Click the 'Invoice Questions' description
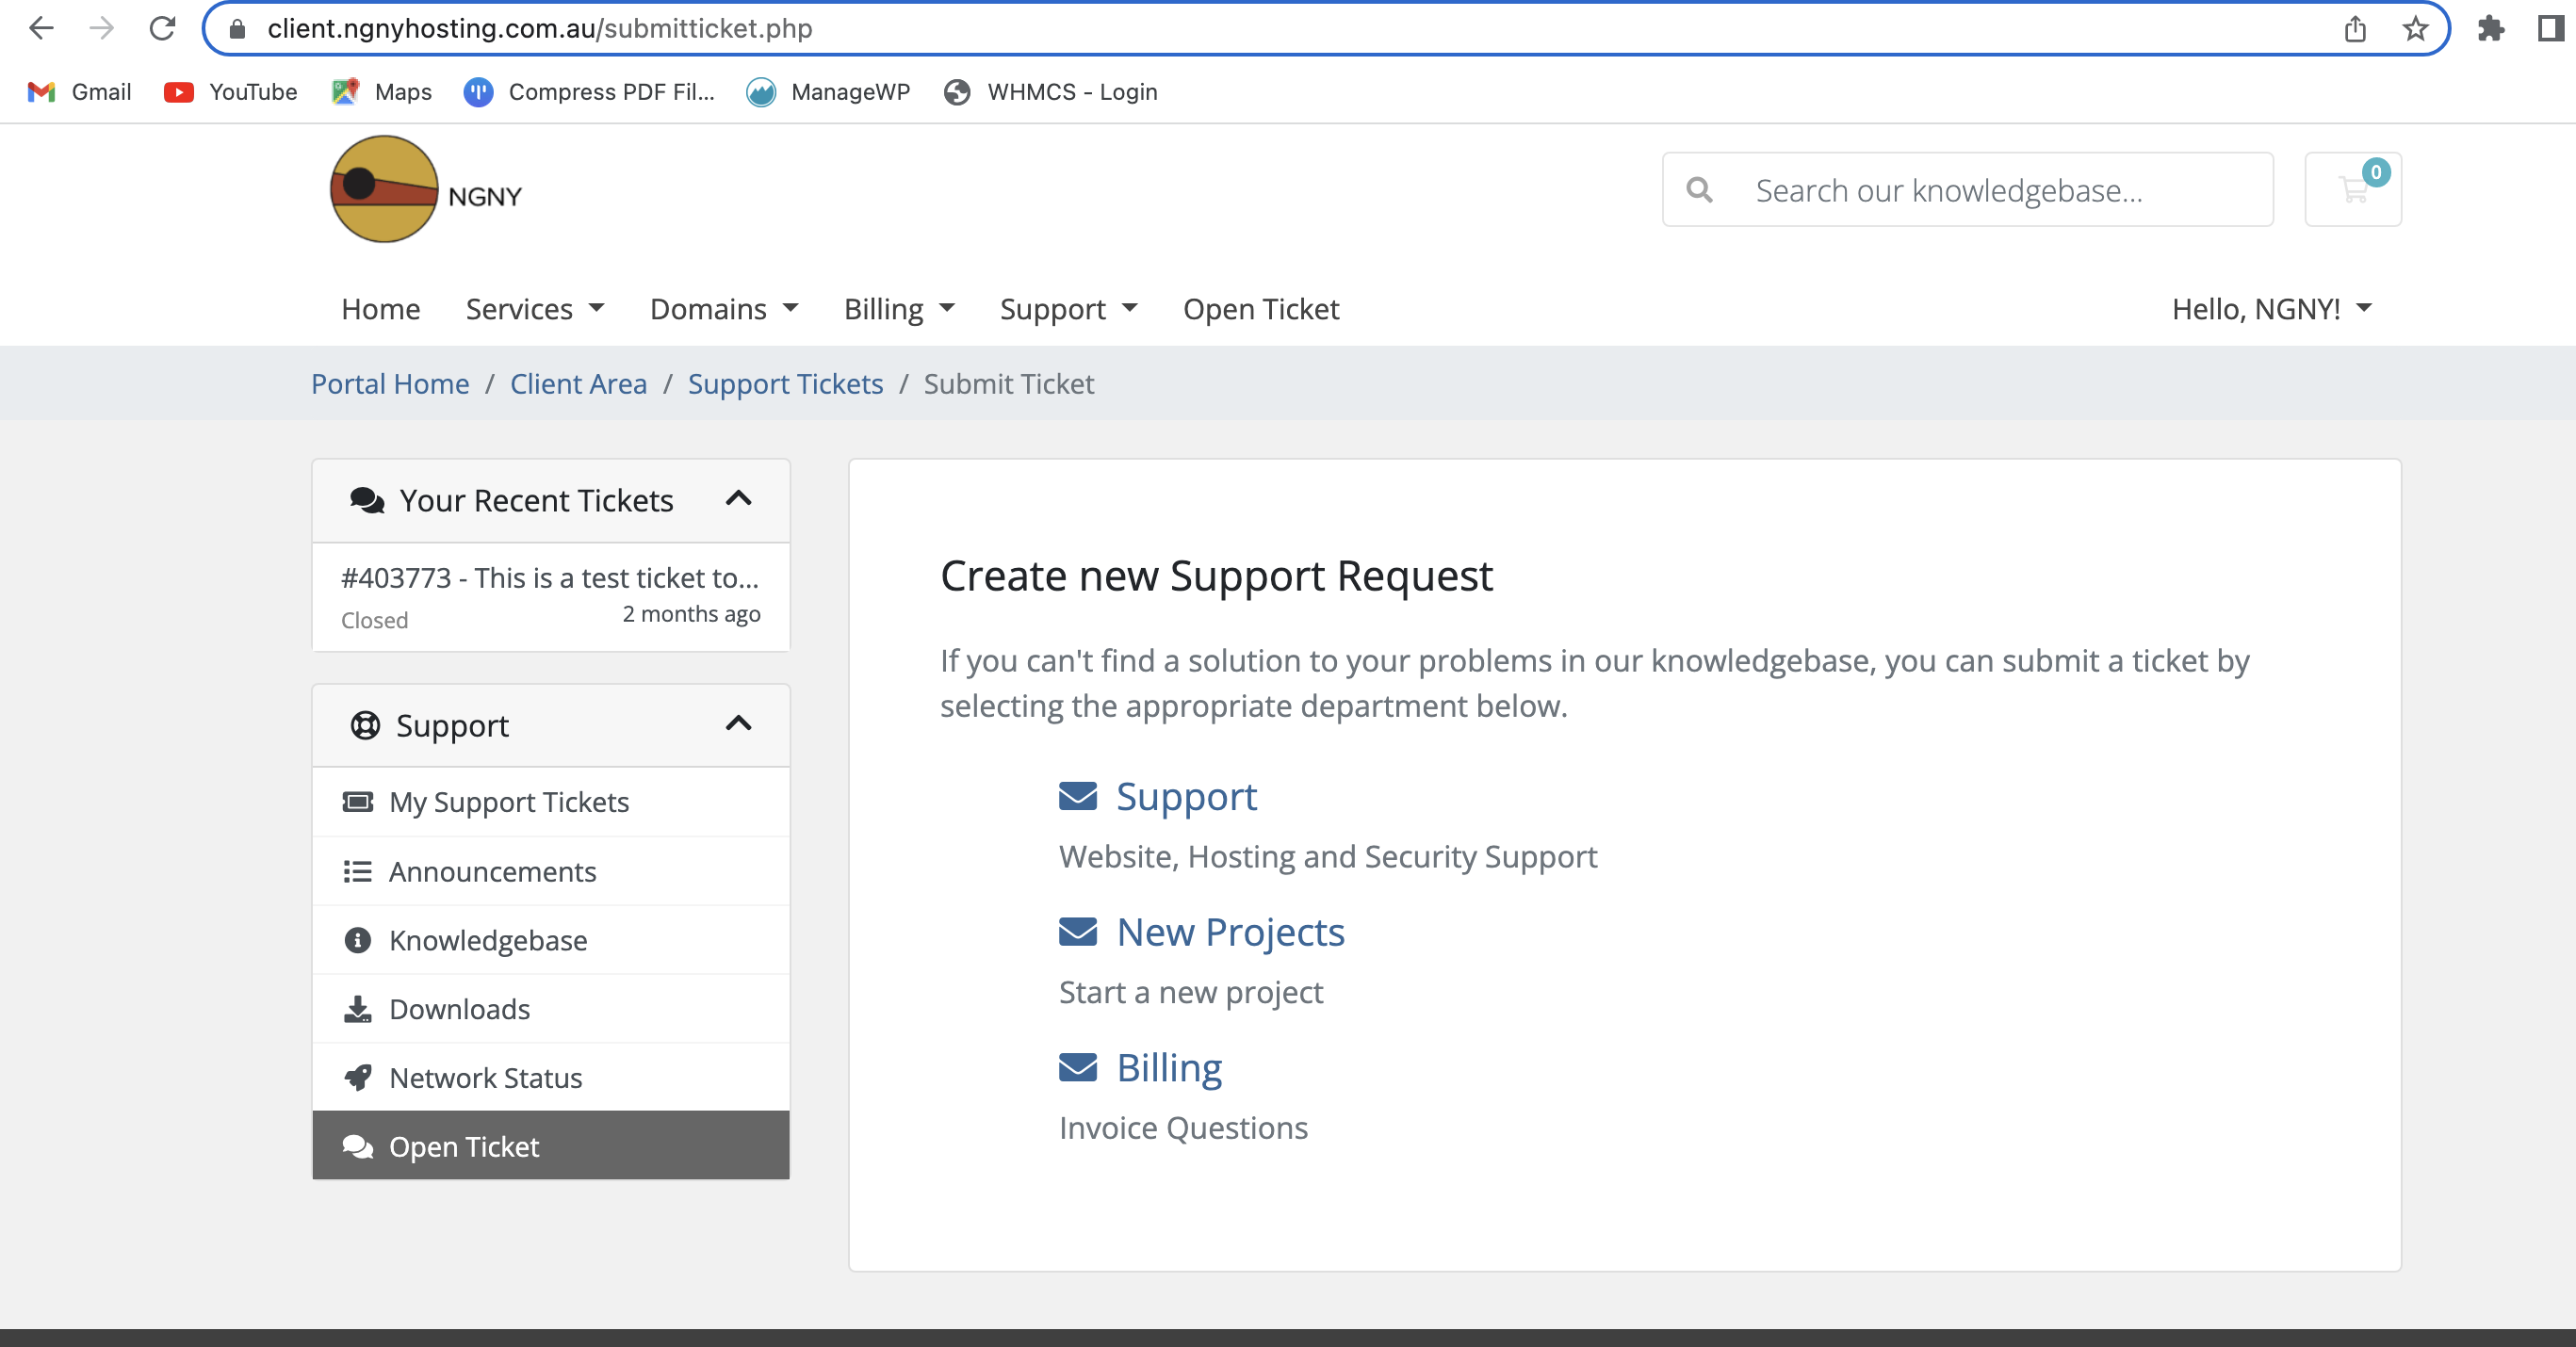The width and height of the screenshot is (2576, 1347). click(x=1183, y=1128)
